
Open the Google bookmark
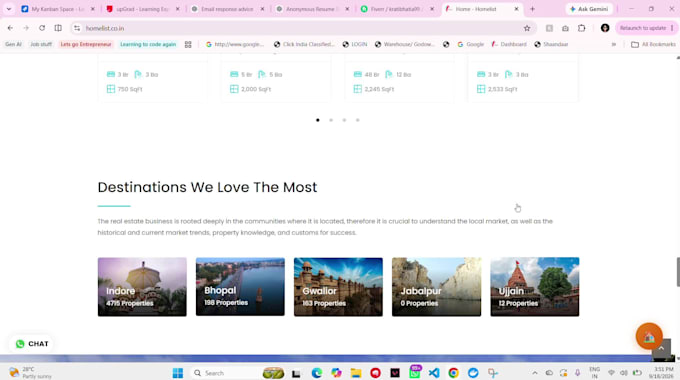tap(471, 44)
